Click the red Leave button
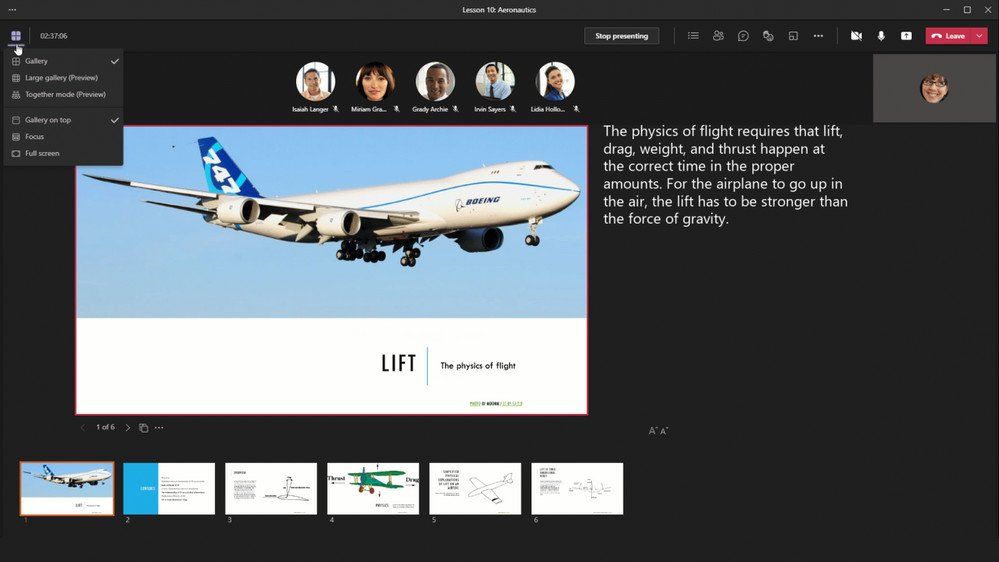 949,36
